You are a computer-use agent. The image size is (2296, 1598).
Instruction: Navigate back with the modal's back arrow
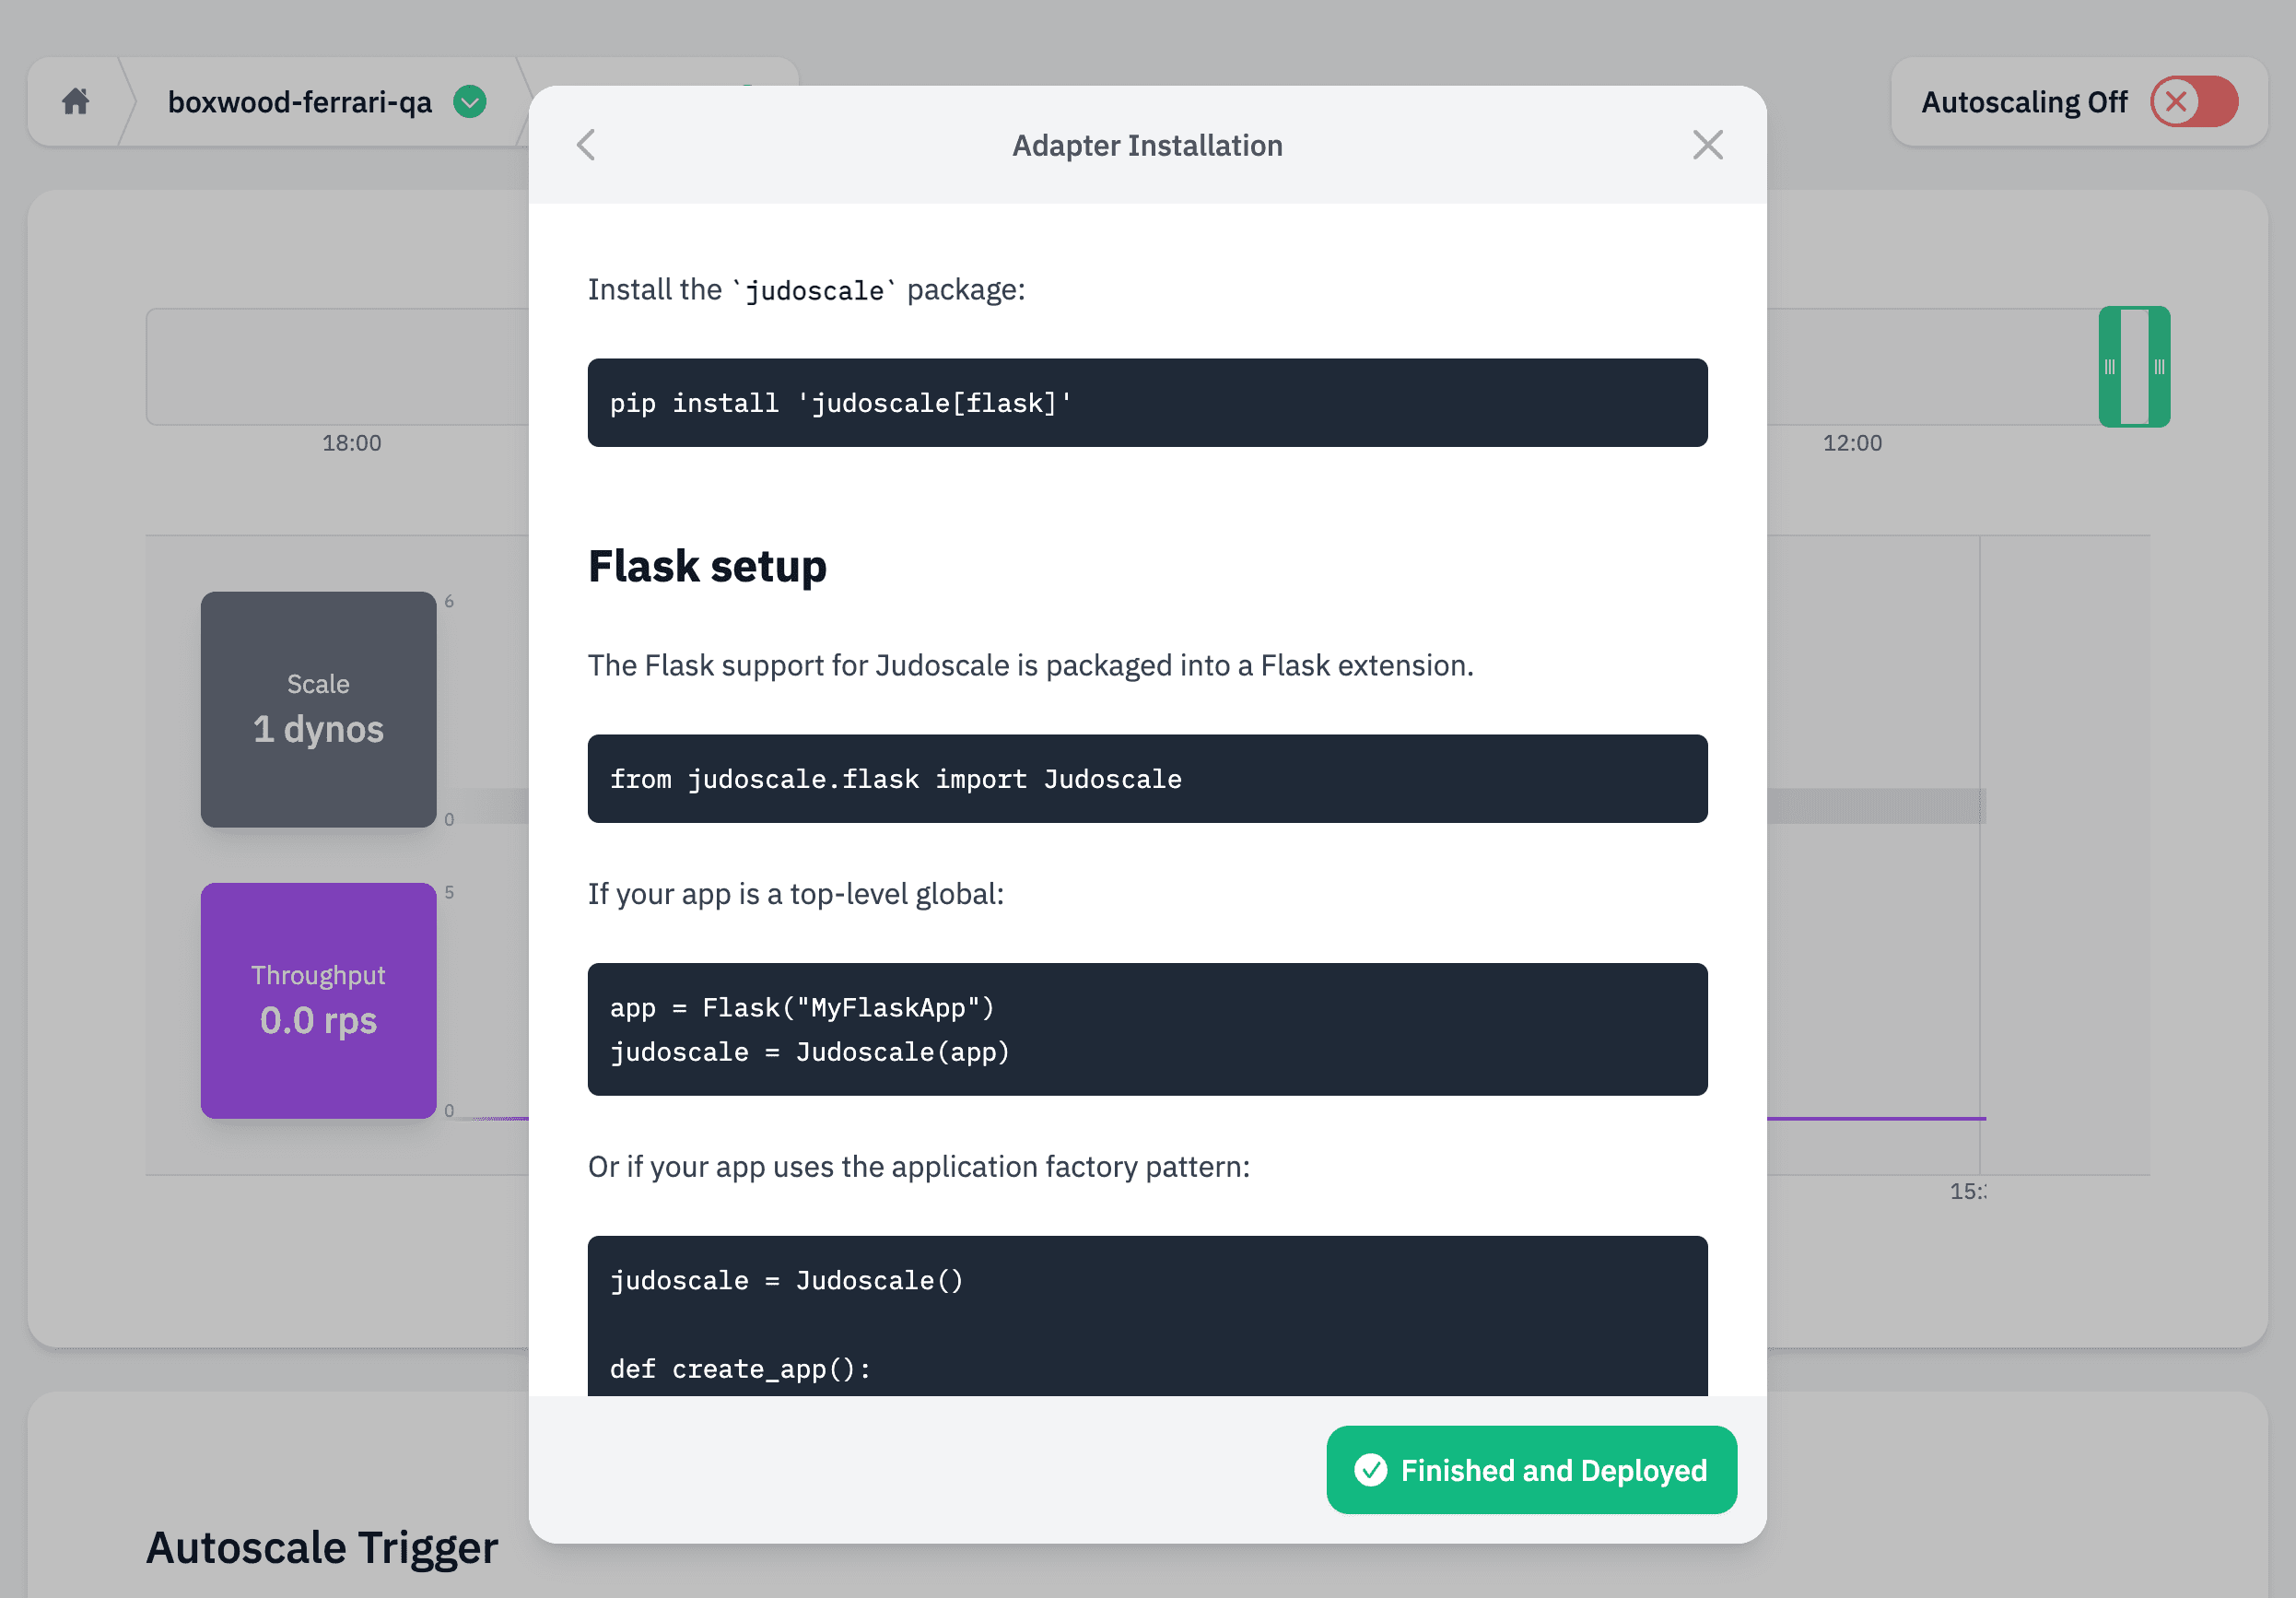point(585,145)
